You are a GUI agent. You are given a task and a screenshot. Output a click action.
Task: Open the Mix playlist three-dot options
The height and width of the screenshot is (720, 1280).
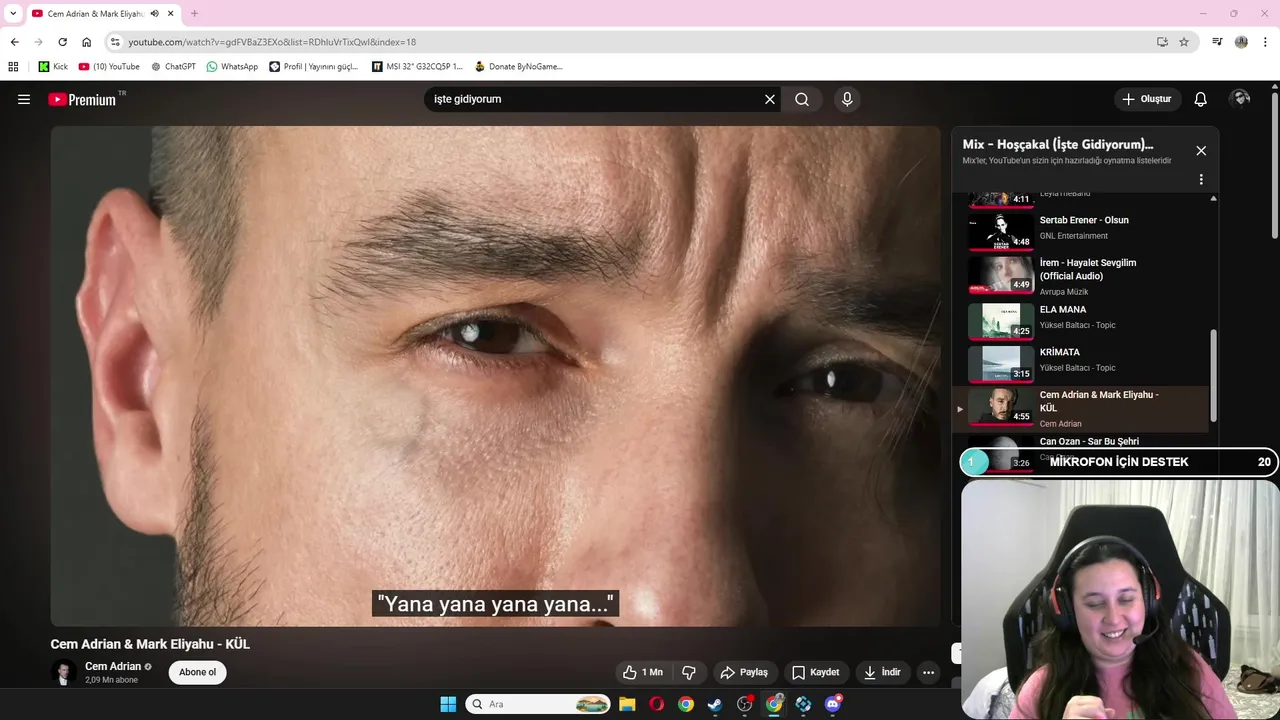click(x=1201, y=180)
